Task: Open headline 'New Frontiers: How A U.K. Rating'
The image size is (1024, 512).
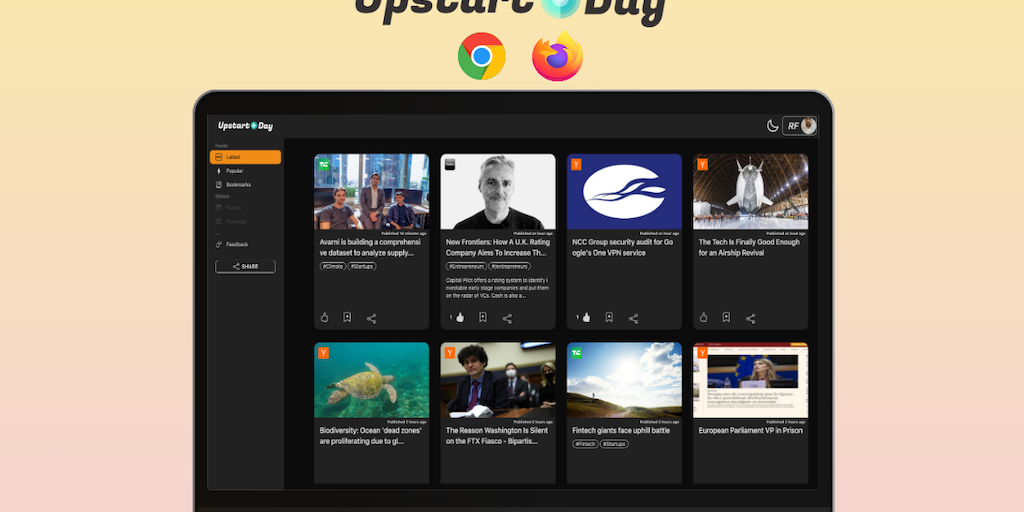Action: [x=496, y=248]
